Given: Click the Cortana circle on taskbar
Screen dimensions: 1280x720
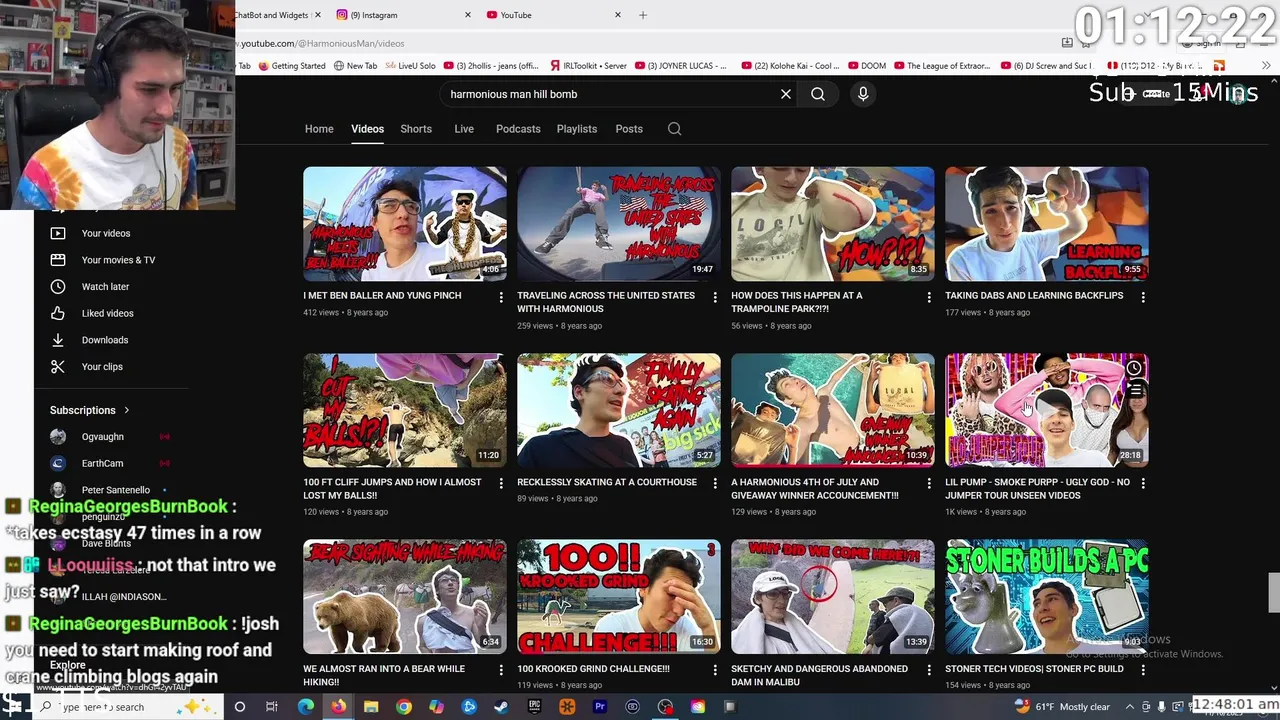Looking at the screenshot, I should (239, 707).
